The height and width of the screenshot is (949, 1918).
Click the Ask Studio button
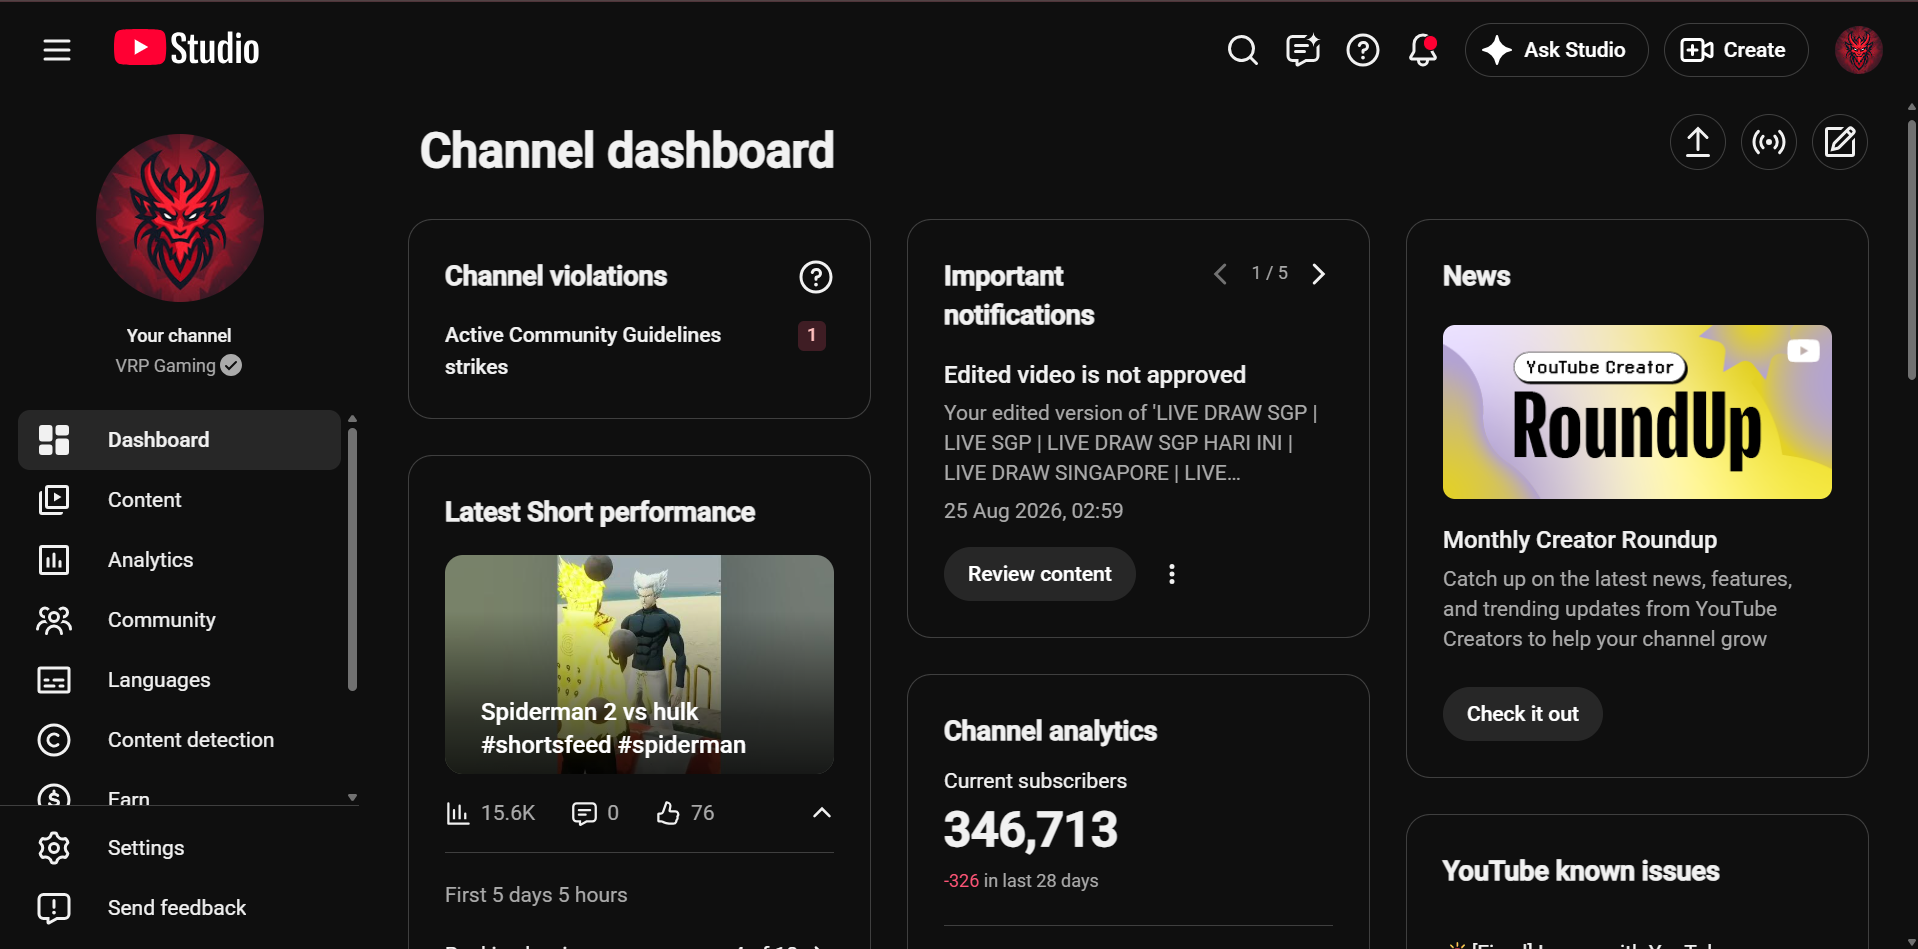[x=1556, y=50]
